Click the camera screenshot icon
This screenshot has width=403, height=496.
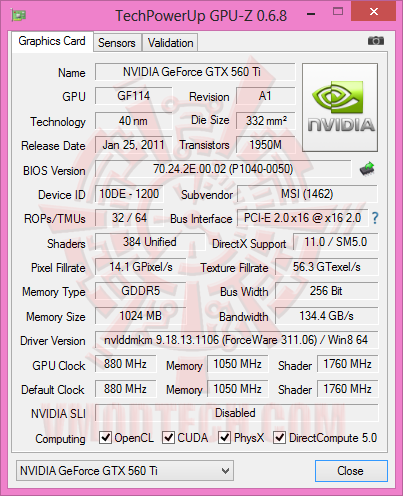tap(376, 41)
